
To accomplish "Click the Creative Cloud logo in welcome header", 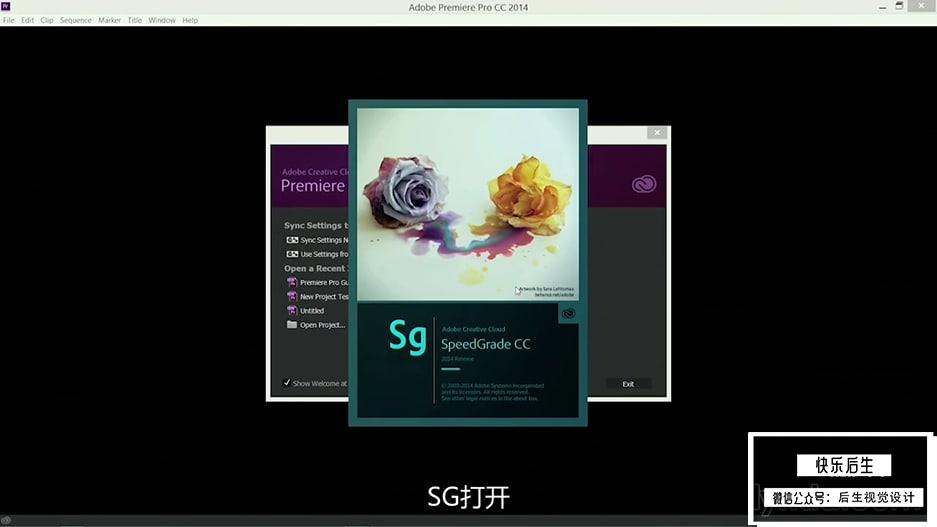I will pyautogui.click(x=644, y=184).
